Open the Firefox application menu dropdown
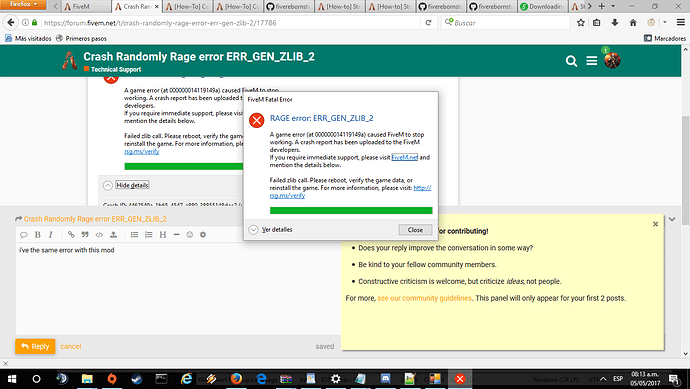This screenshot has height=389, width=690. (23, 4)
